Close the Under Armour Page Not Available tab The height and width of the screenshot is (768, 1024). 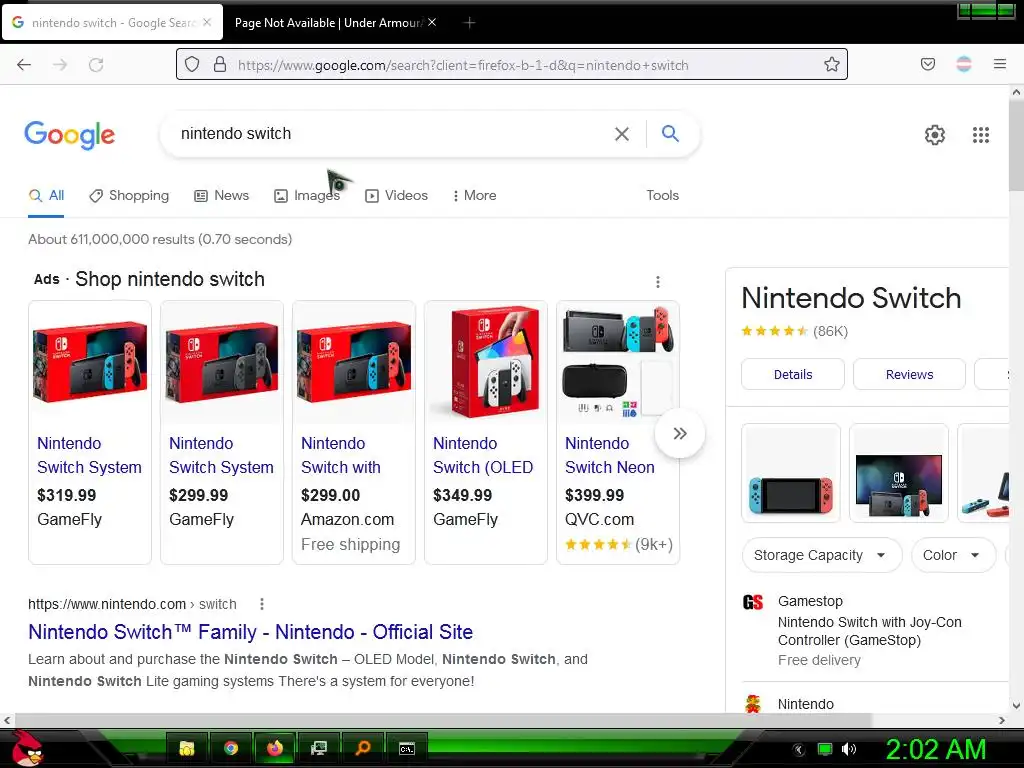pyautogui.click(x=432, y=22)
